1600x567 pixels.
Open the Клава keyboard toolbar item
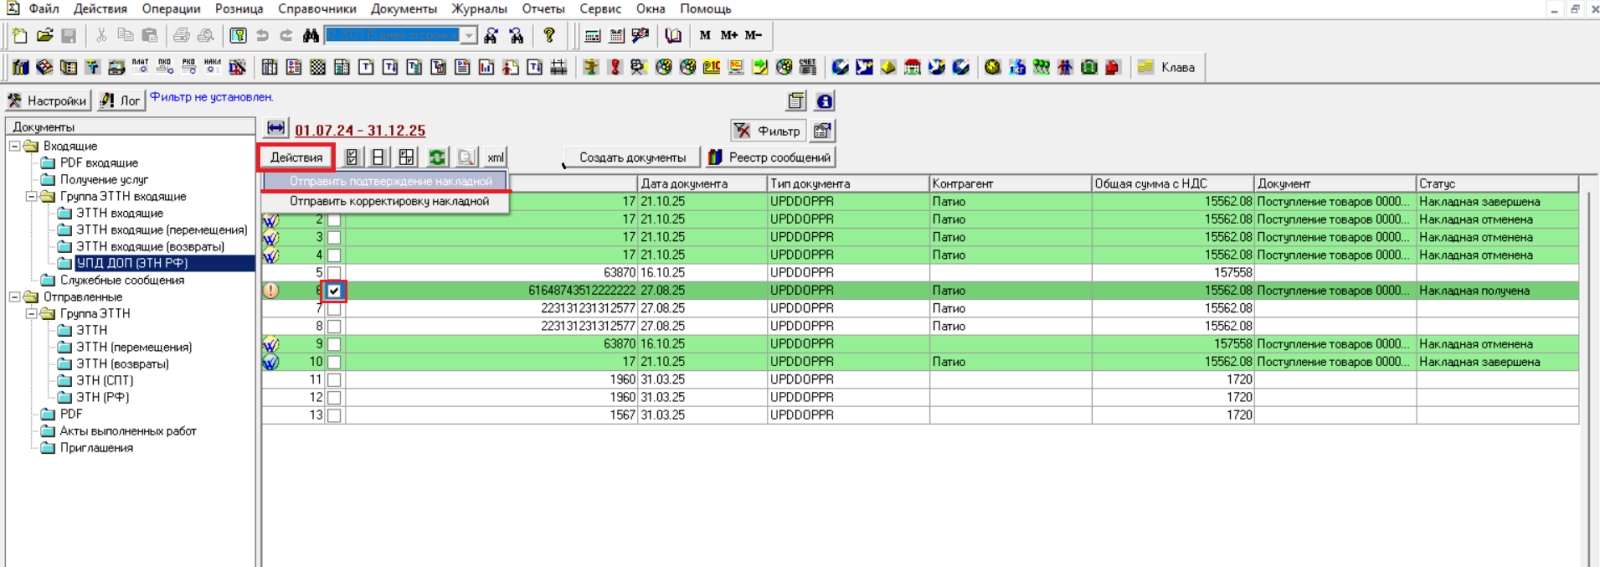click(1166, 67)
